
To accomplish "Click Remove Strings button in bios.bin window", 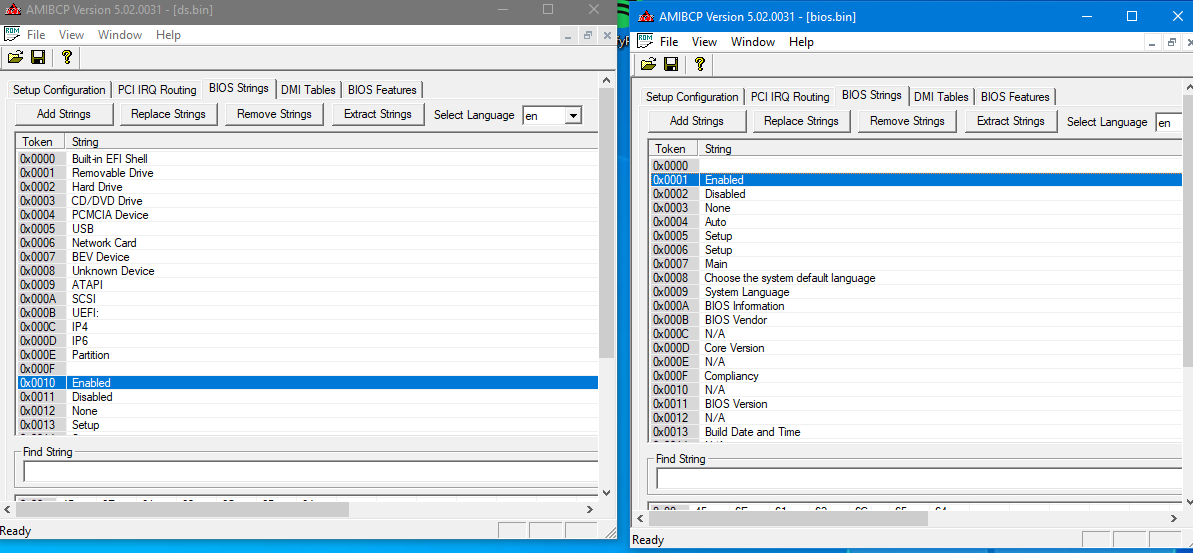I will point(907,121).
